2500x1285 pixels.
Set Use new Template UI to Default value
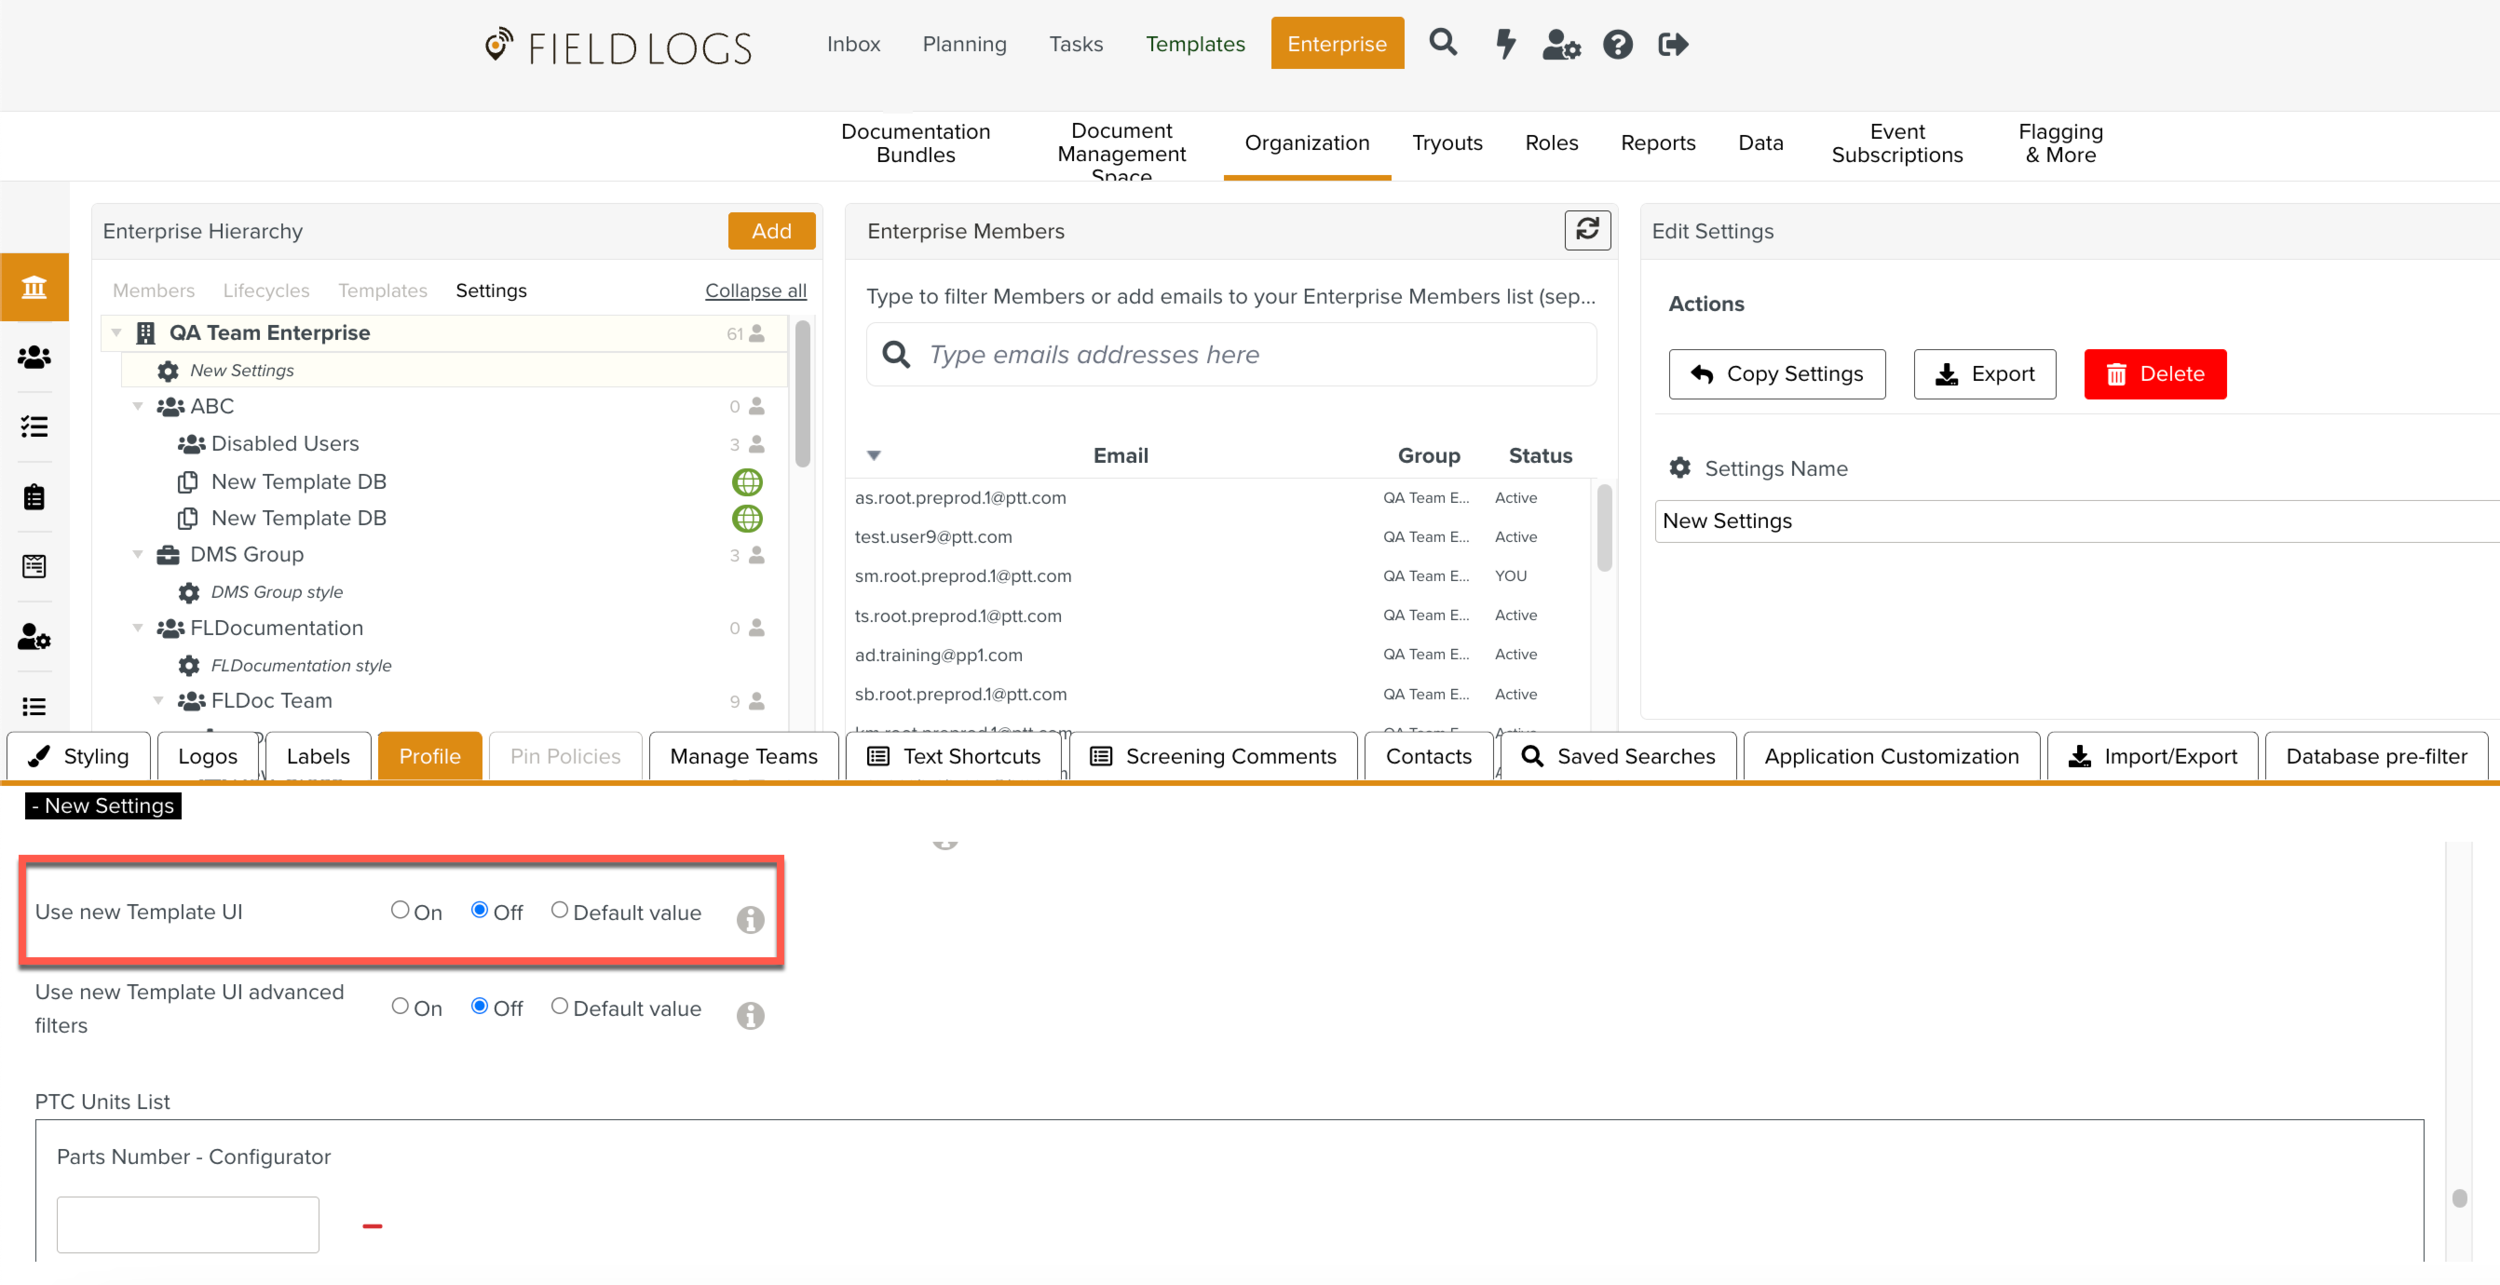pyautogui.click(x=560, y=910)
